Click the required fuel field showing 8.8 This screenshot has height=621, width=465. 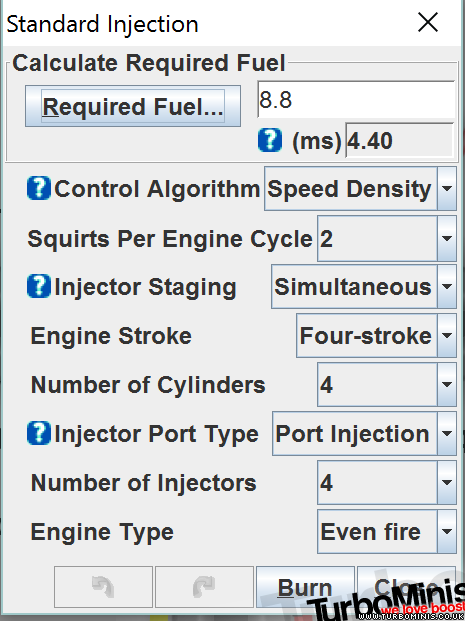pos(356,99)
